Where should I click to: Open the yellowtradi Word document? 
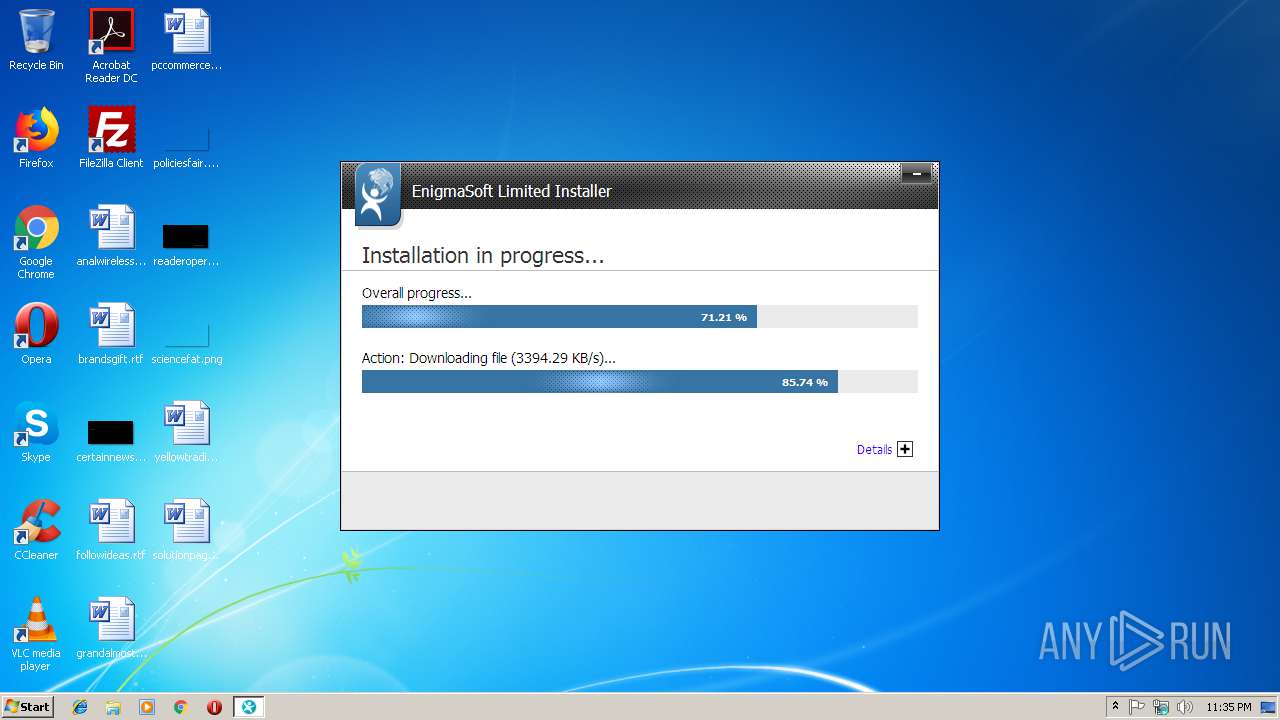pos(186,432)
